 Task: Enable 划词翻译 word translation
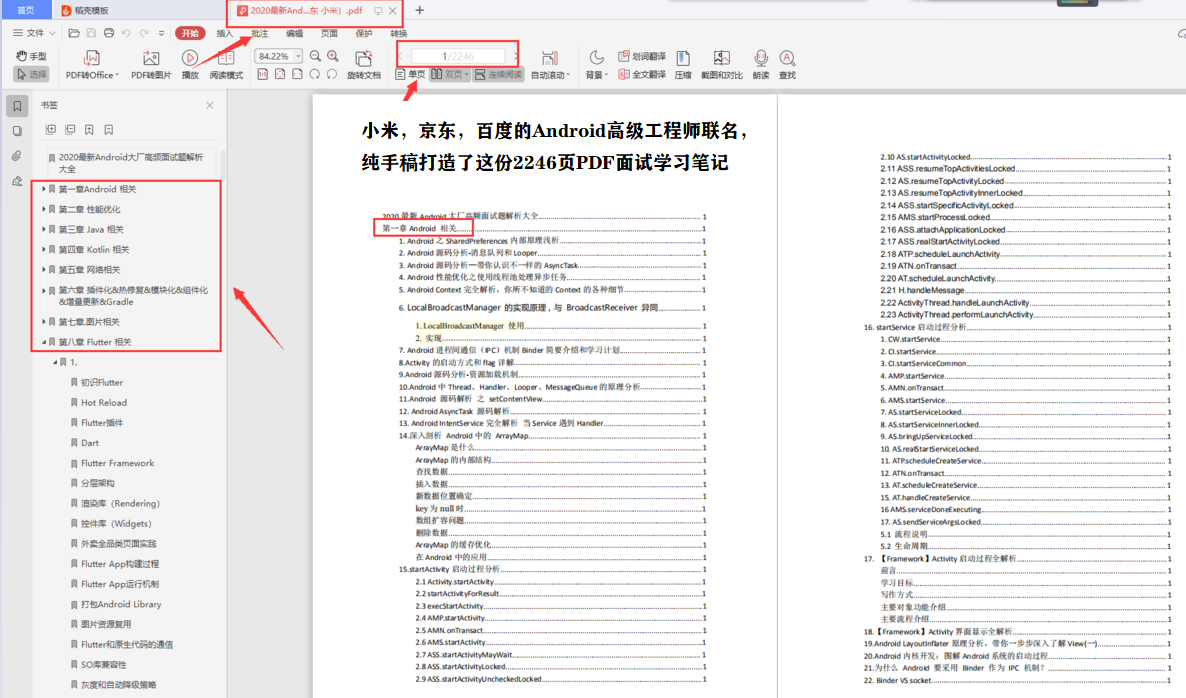642,57
